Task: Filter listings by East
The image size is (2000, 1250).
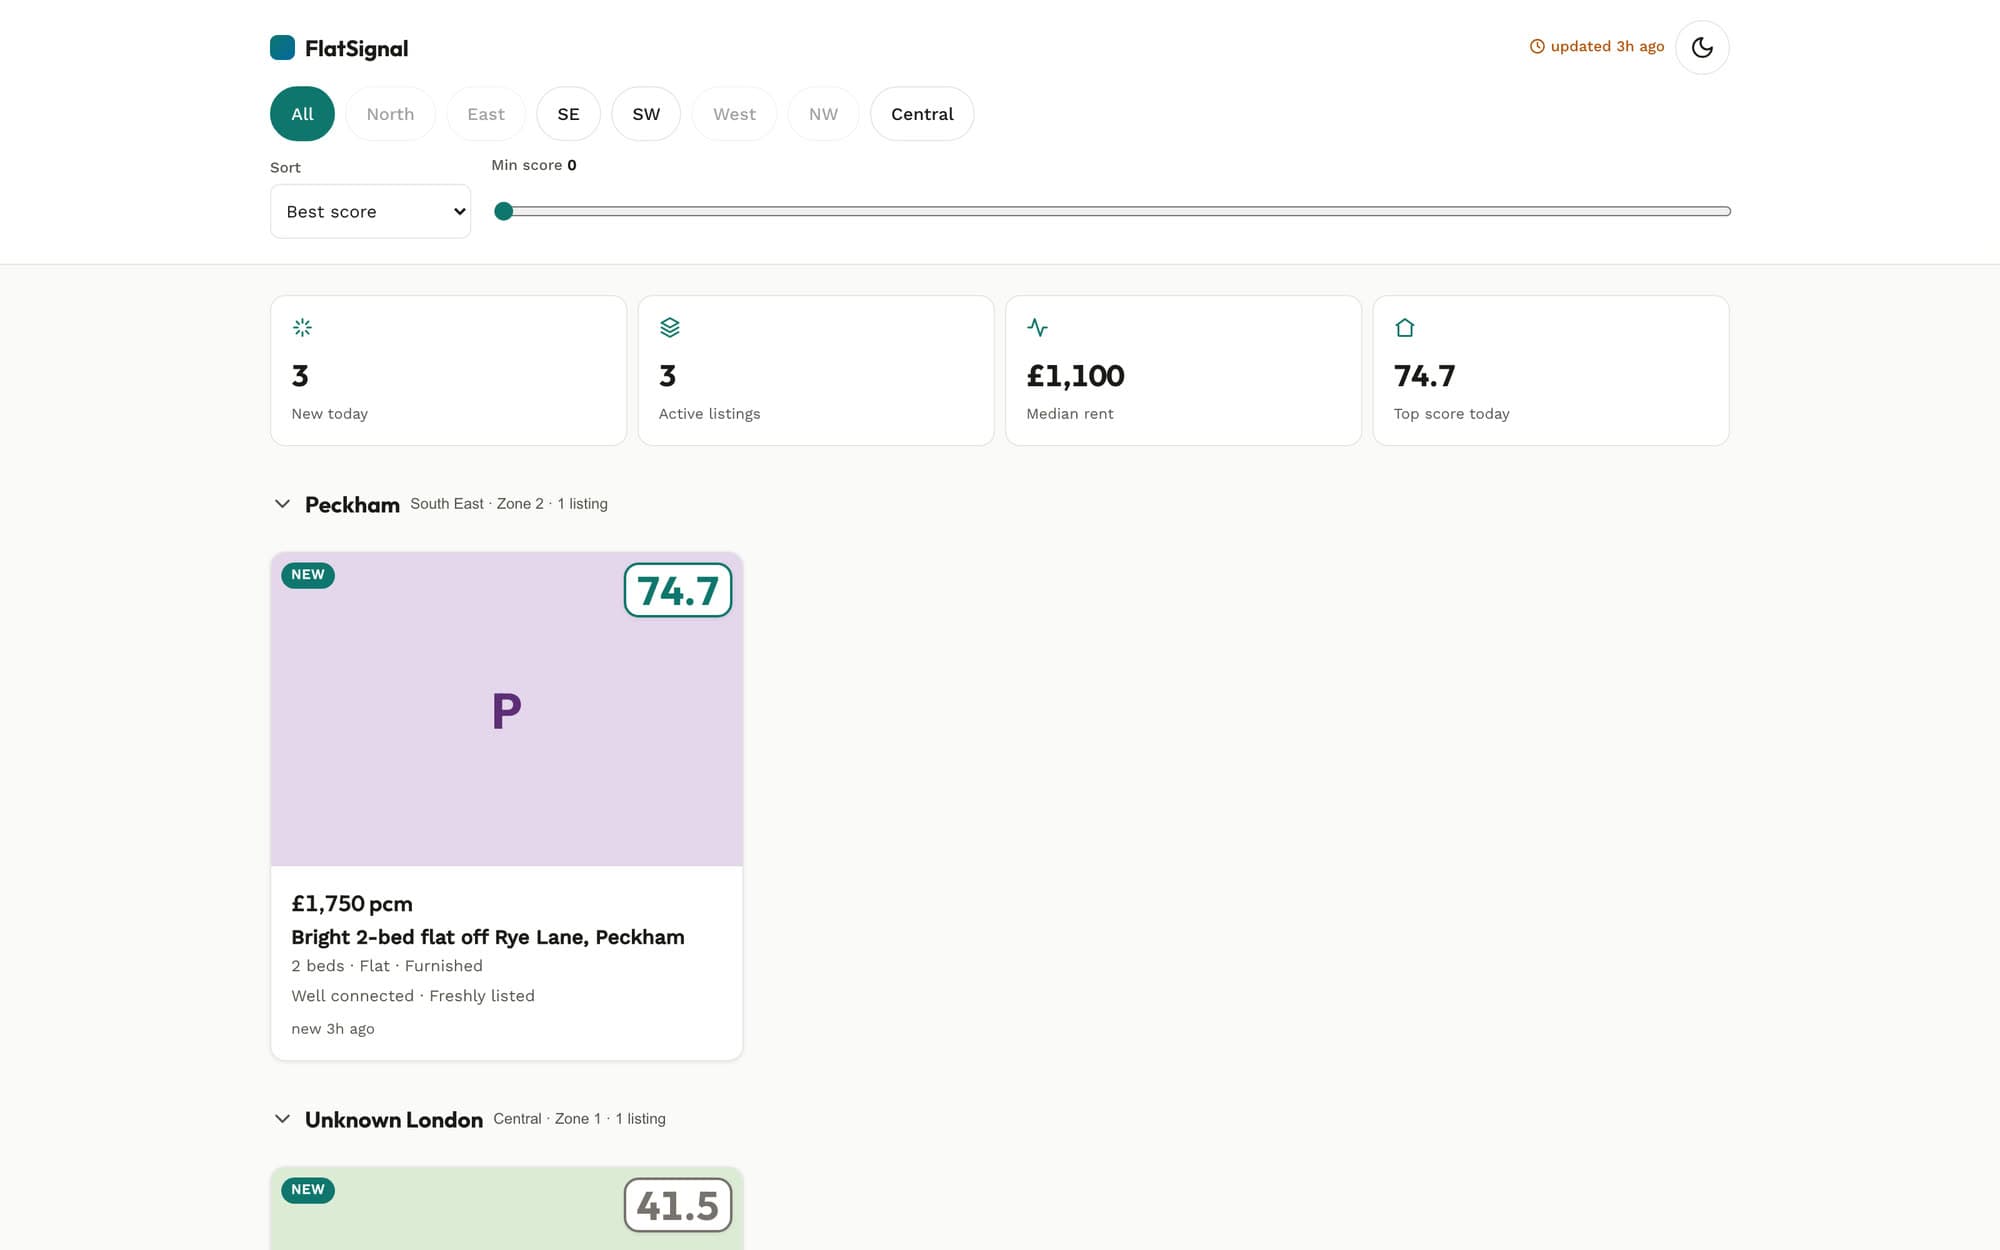Action: pos(486,114)
